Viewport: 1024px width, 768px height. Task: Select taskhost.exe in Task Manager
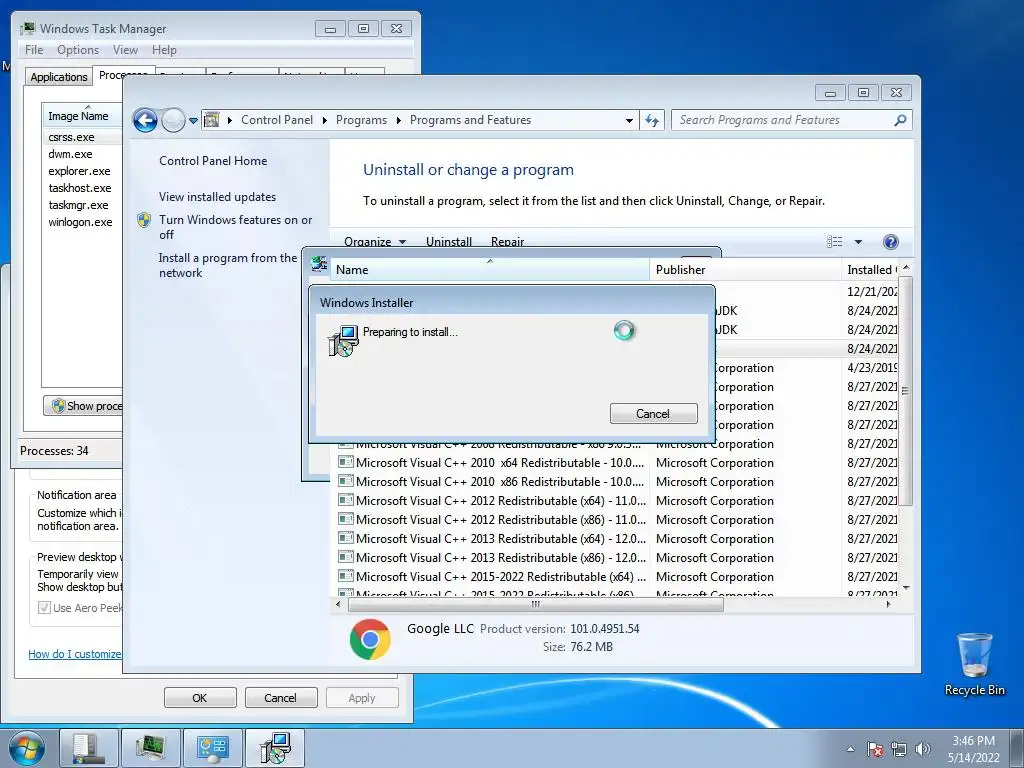click(x=80, y=188)
